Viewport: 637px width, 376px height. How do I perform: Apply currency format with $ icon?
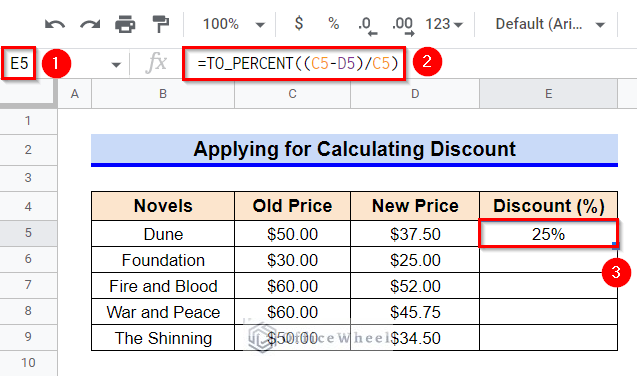click(299, 24)
